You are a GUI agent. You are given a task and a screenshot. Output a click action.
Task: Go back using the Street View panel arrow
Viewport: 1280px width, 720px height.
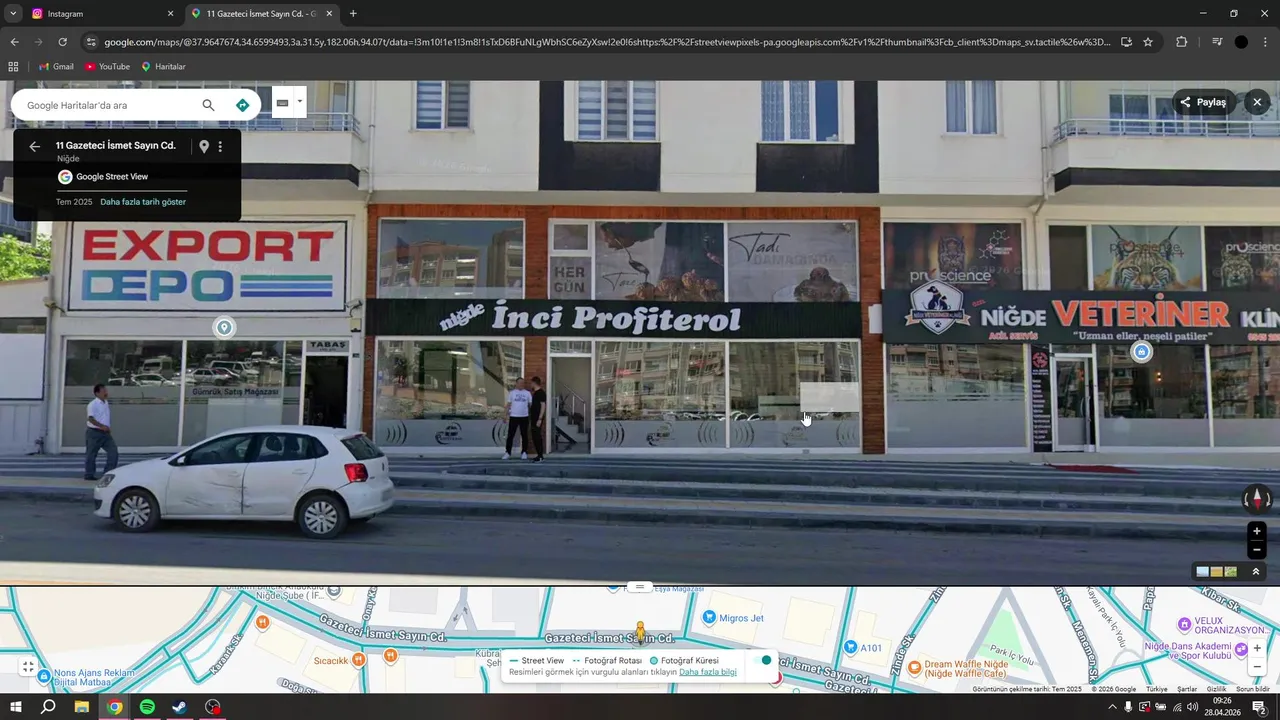[x=34, y=146]
